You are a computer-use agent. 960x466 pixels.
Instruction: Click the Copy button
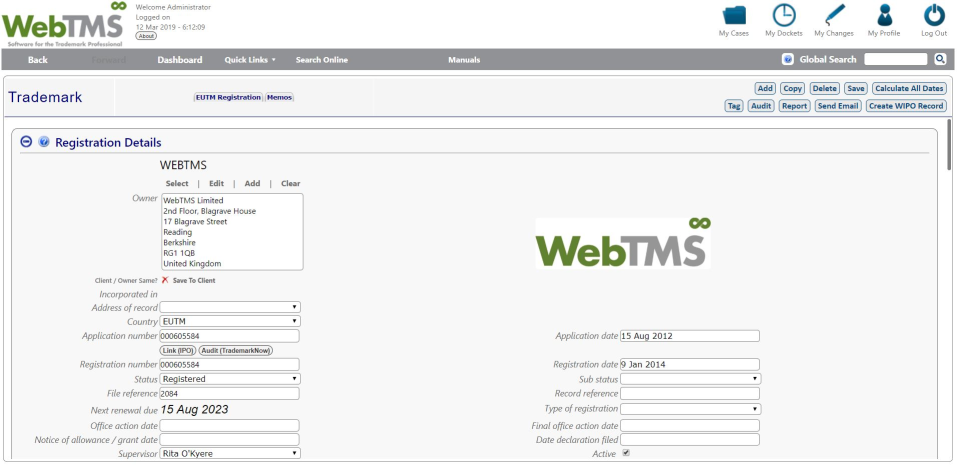(792, 89)
